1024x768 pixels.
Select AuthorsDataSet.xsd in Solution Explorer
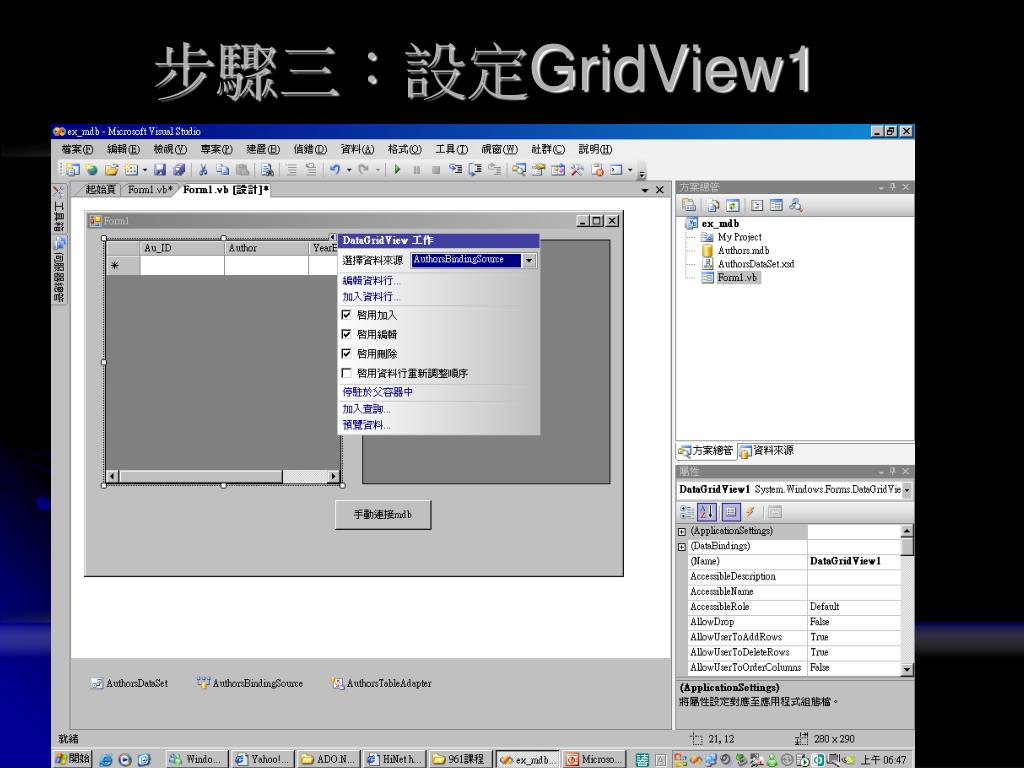756,264
